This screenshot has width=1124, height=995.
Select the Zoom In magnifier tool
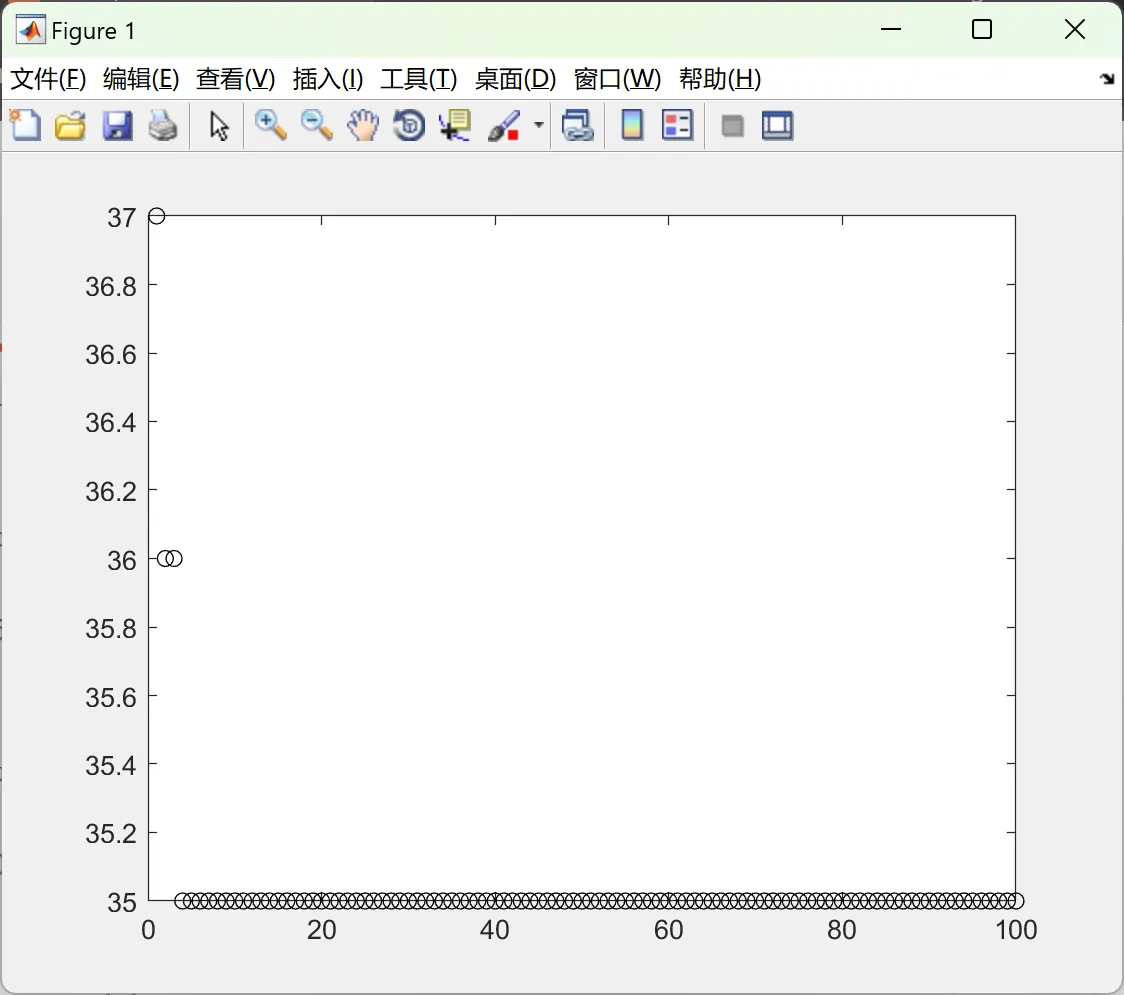[271, 125]
